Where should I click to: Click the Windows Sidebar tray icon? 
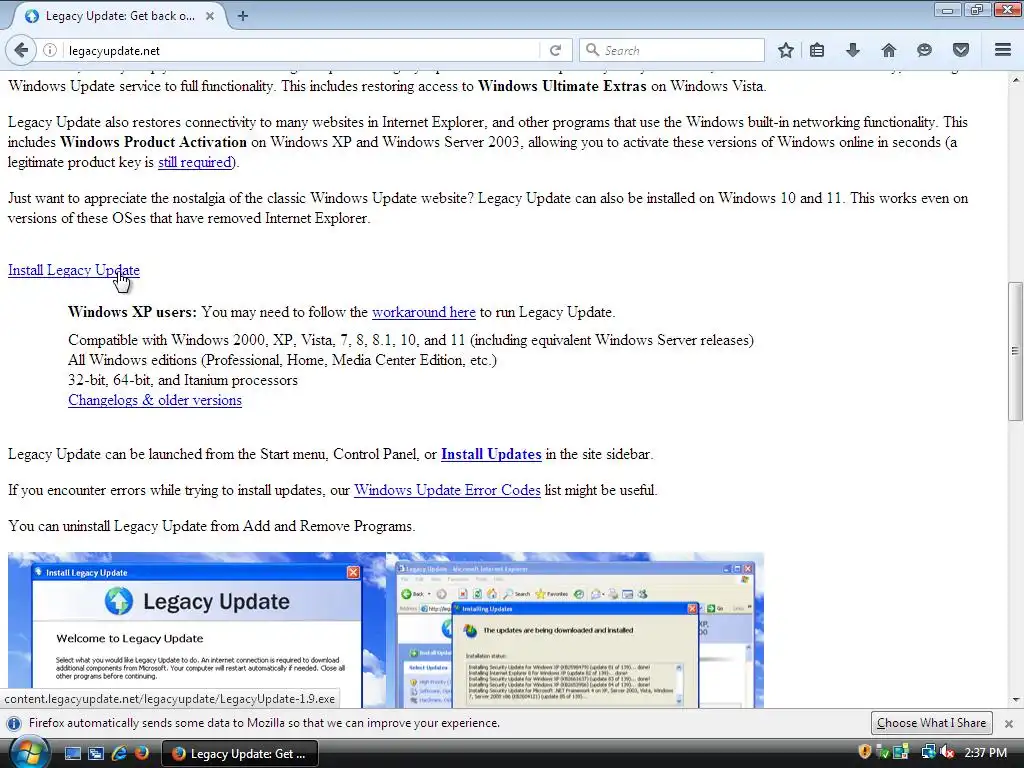coord(902,752)
